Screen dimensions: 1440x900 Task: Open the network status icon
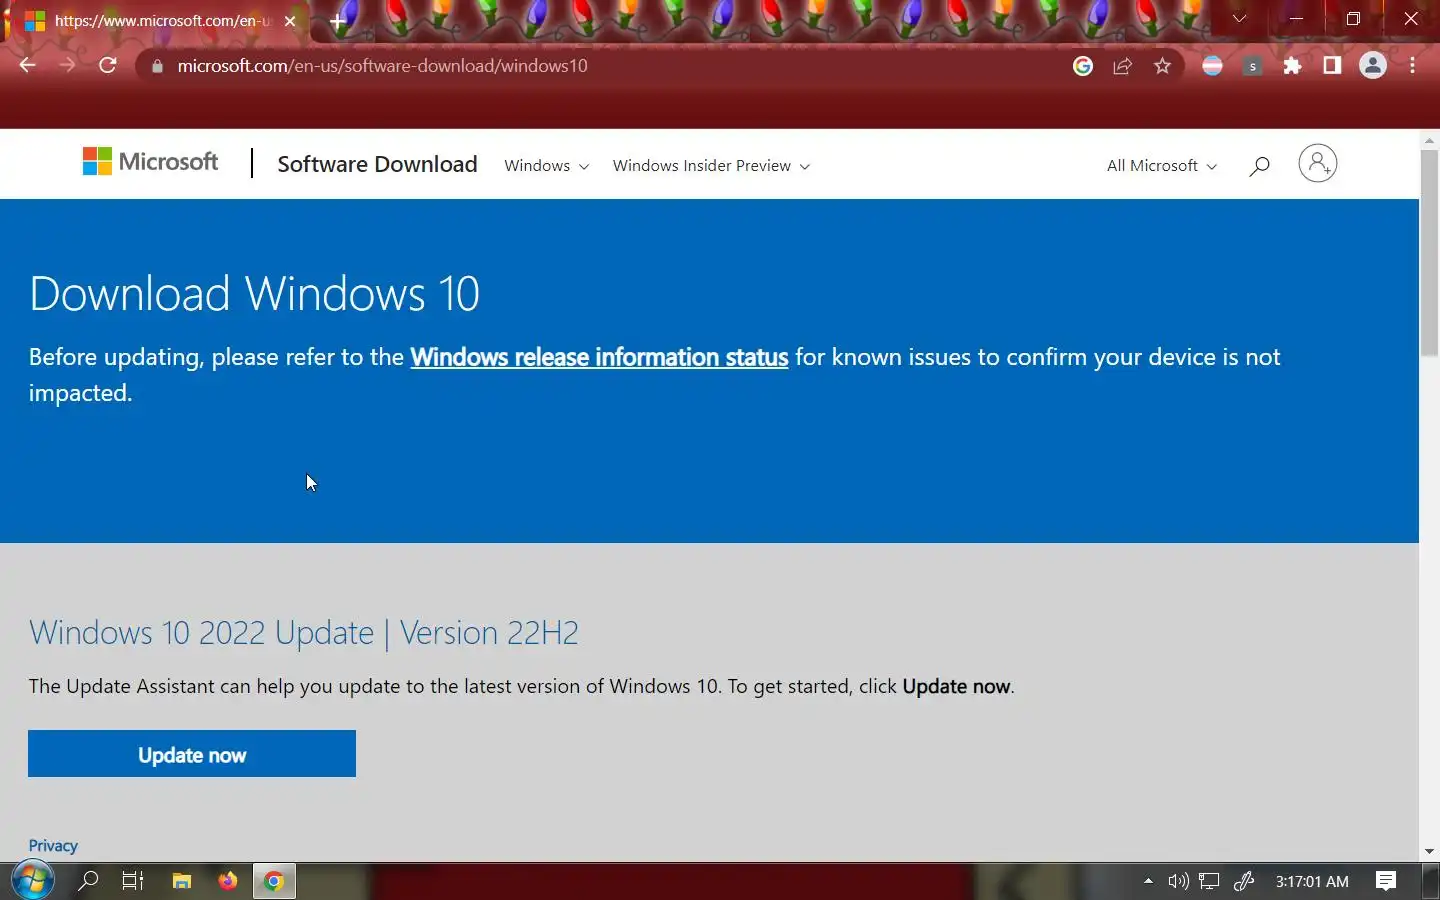click(x=1209, y=881)
